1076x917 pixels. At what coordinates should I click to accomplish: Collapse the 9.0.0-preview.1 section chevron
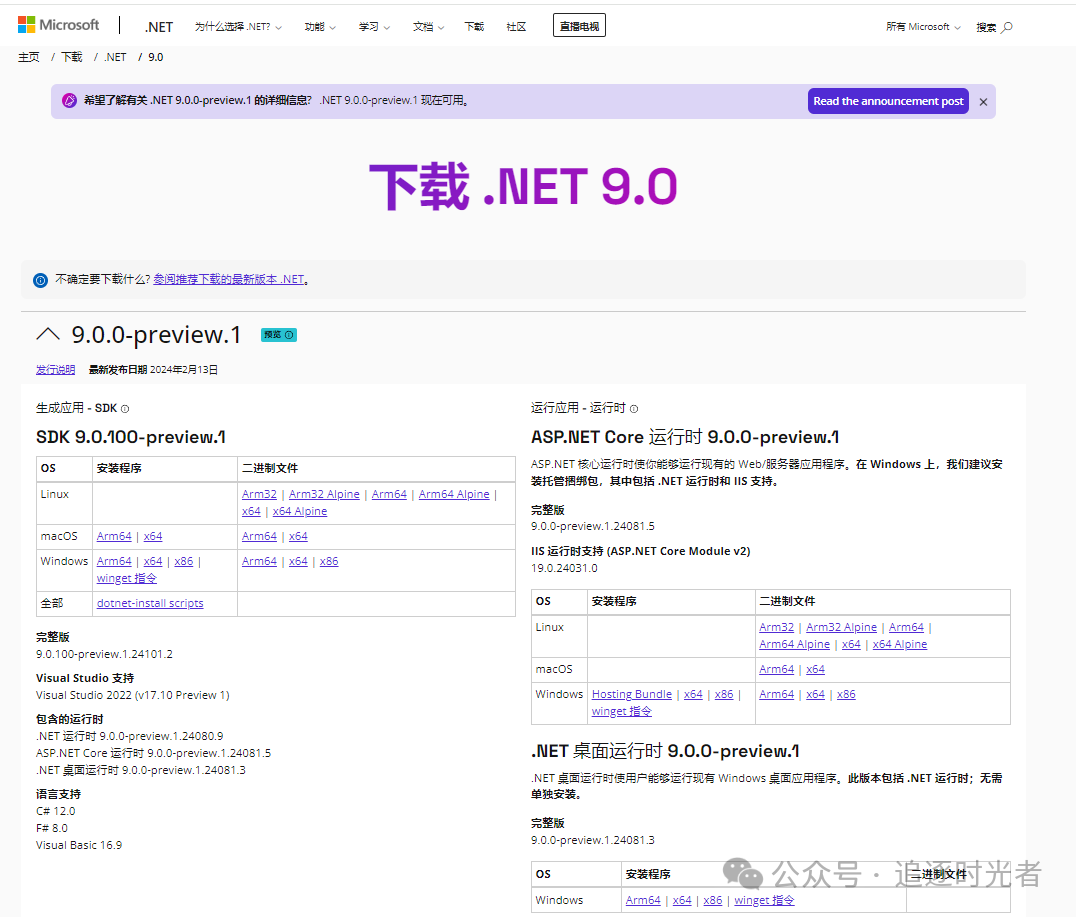pos(48,334)
